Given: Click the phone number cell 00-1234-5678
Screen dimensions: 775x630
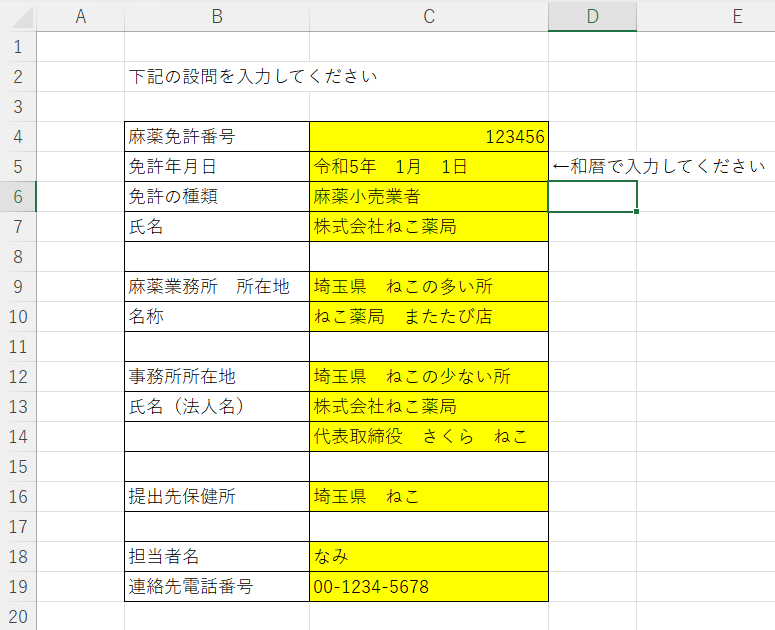Looking at the screenshot, I should click(x=428, y=587).
